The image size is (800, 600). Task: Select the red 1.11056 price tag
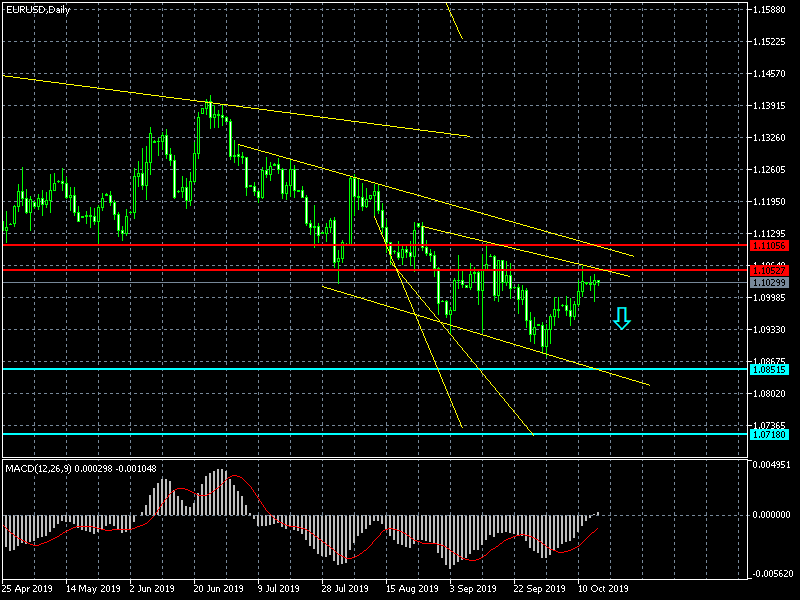coord(769,245)
